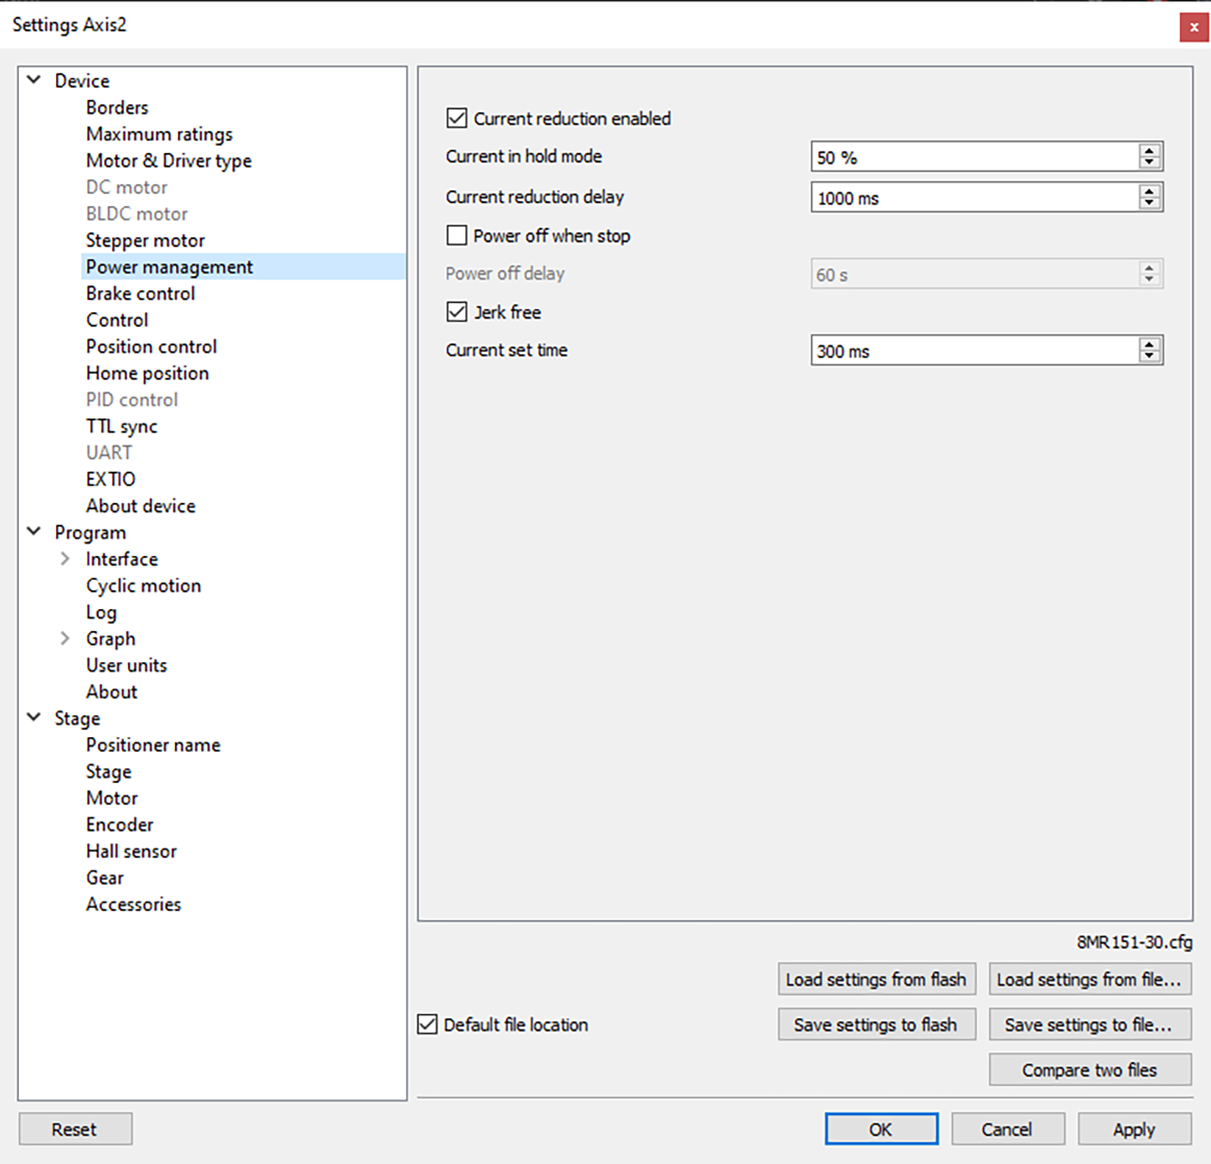Screen dimensions: 1211x1164
Task: Enable Power off when stop
Action: (456, 235)
